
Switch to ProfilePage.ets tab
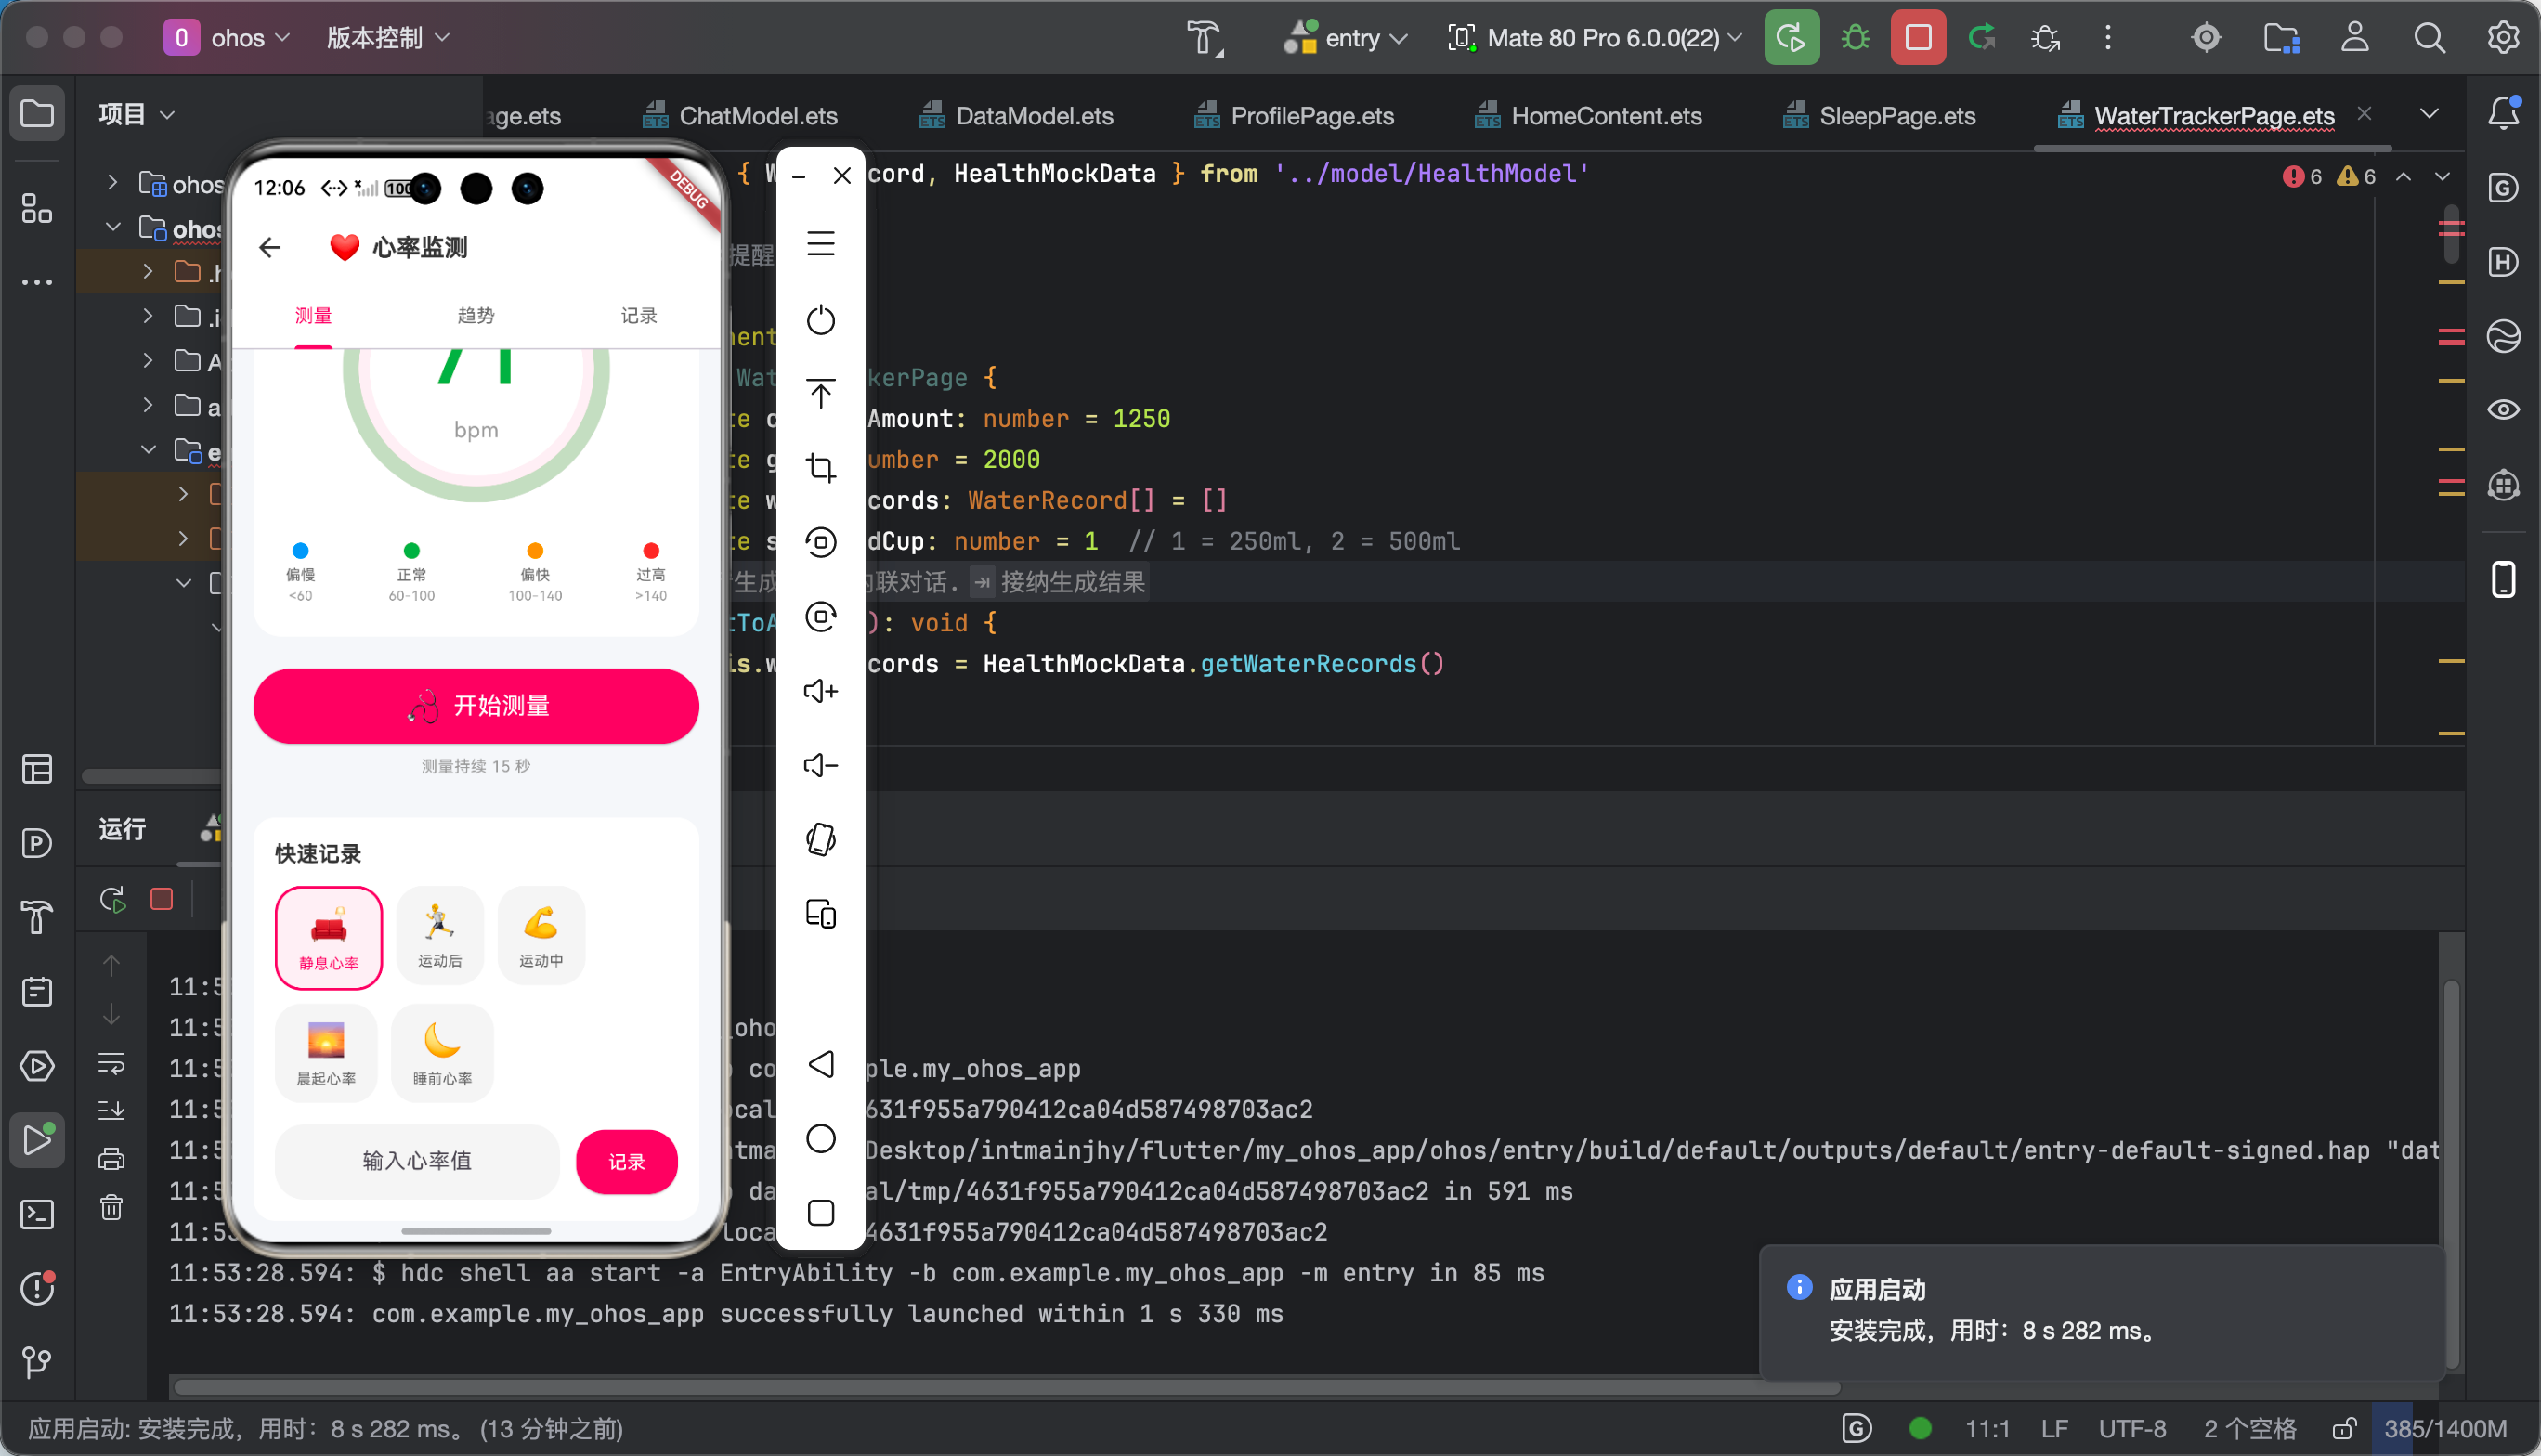[x=1296, y=116]
